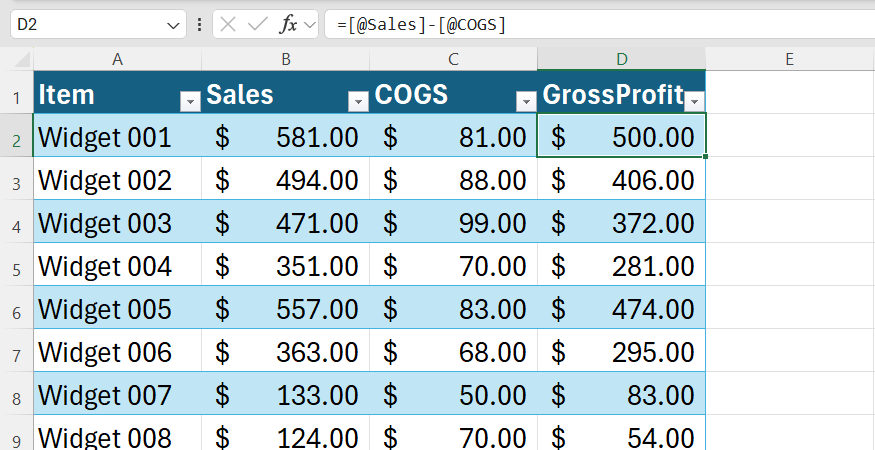Select the Widget 005 cell

click(x=117, y=308)
